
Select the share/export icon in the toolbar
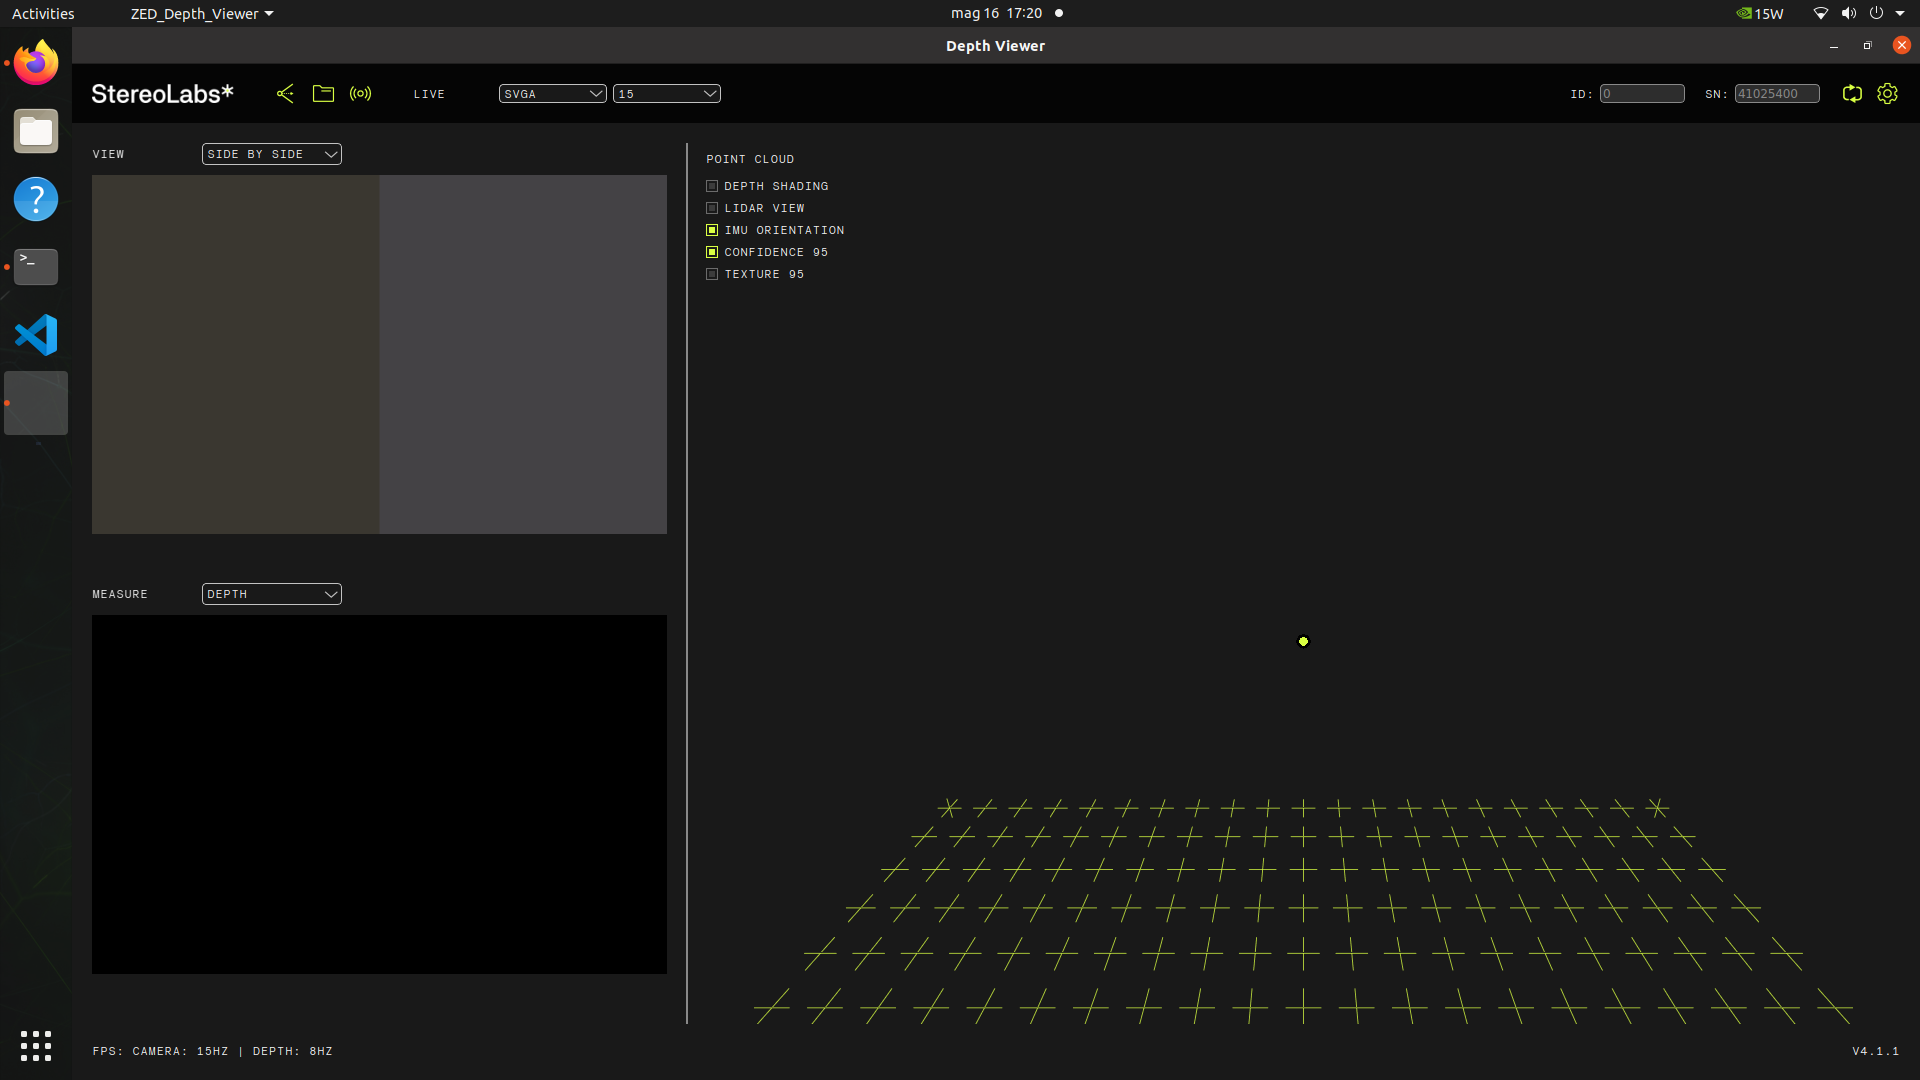tap(285, 93)
